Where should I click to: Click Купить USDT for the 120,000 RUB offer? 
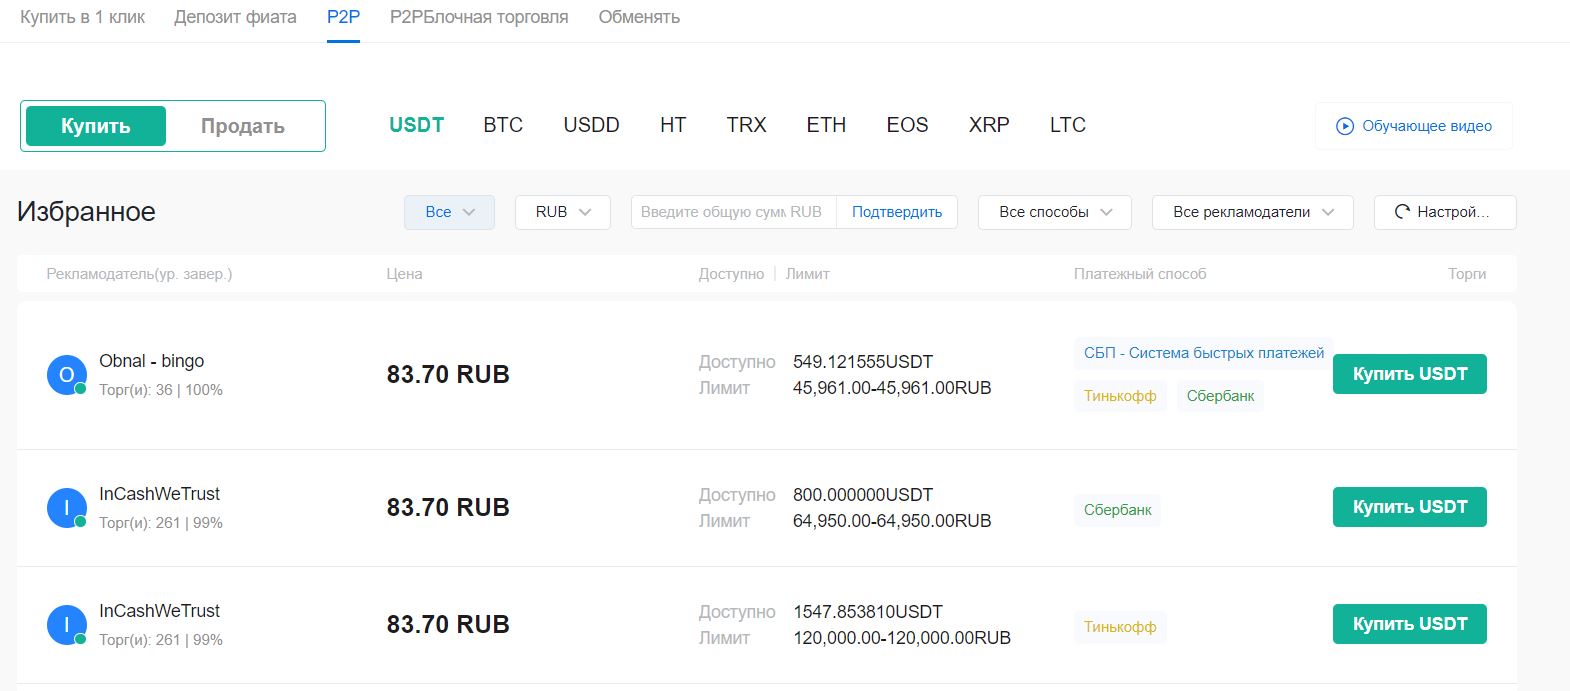pos(1410,624)
